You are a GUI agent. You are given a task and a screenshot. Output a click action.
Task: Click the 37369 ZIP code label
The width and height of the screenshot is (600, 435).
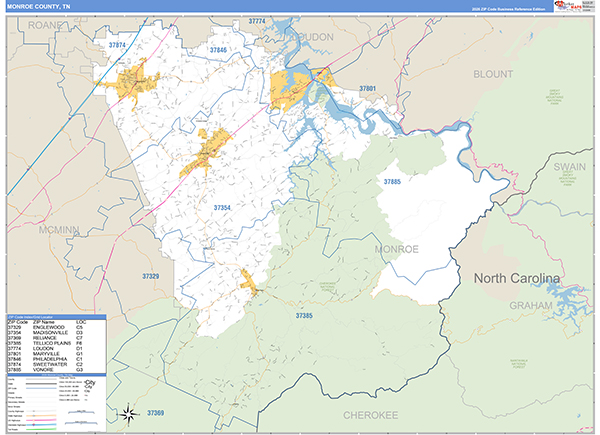coord(155,413)
